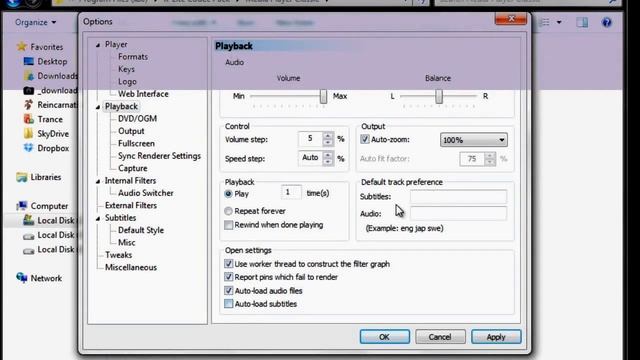The height and width of the screenshot is (360, 640).
Task: Click the OK button
Action: (384, 337)
